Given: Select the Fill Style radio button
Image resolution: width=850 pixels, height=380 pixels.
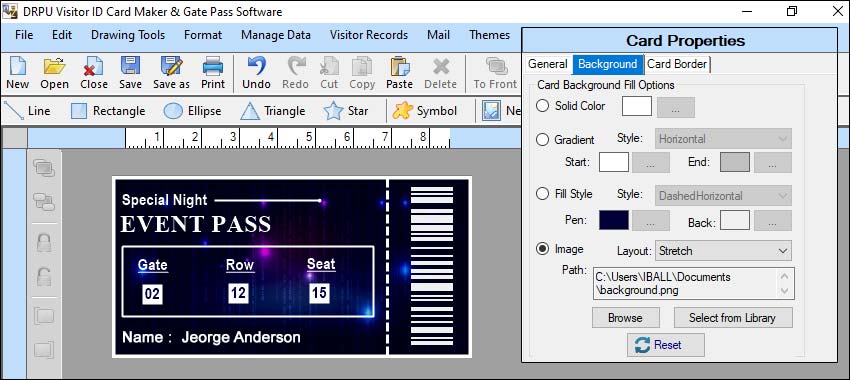Looking at the screenshot, I should (x=542, y=194).
